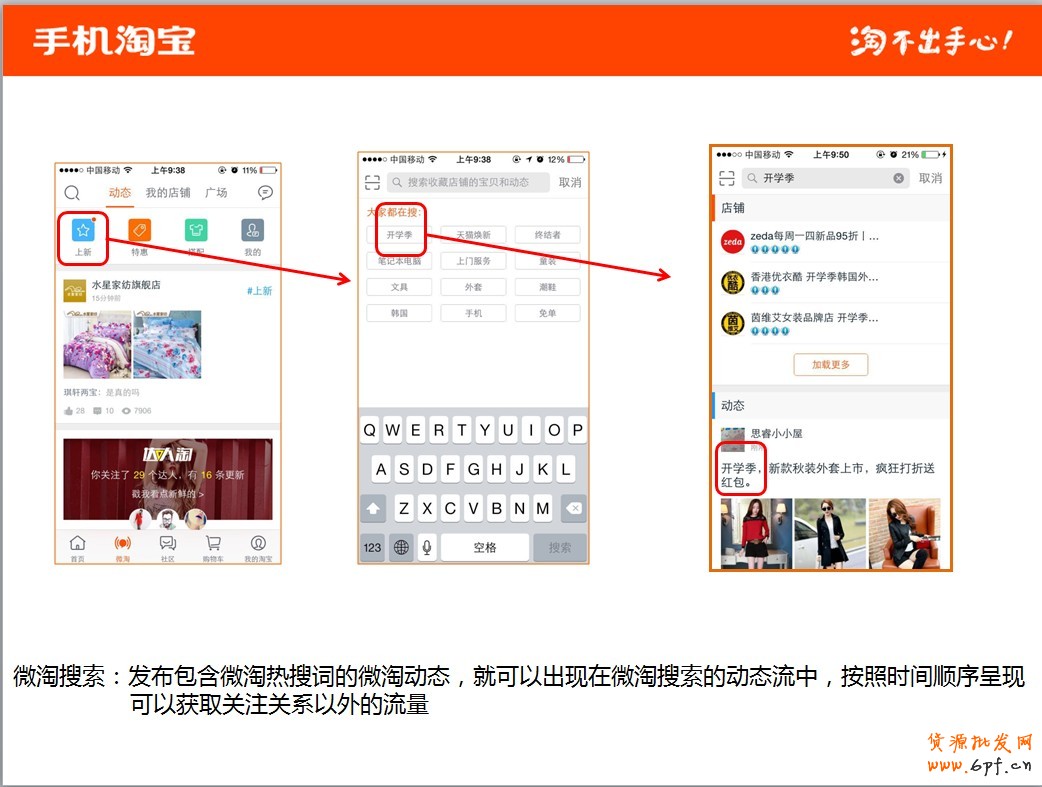Switch to the 广场 tab
The image size is (1042, 787).
coord(216,193)
